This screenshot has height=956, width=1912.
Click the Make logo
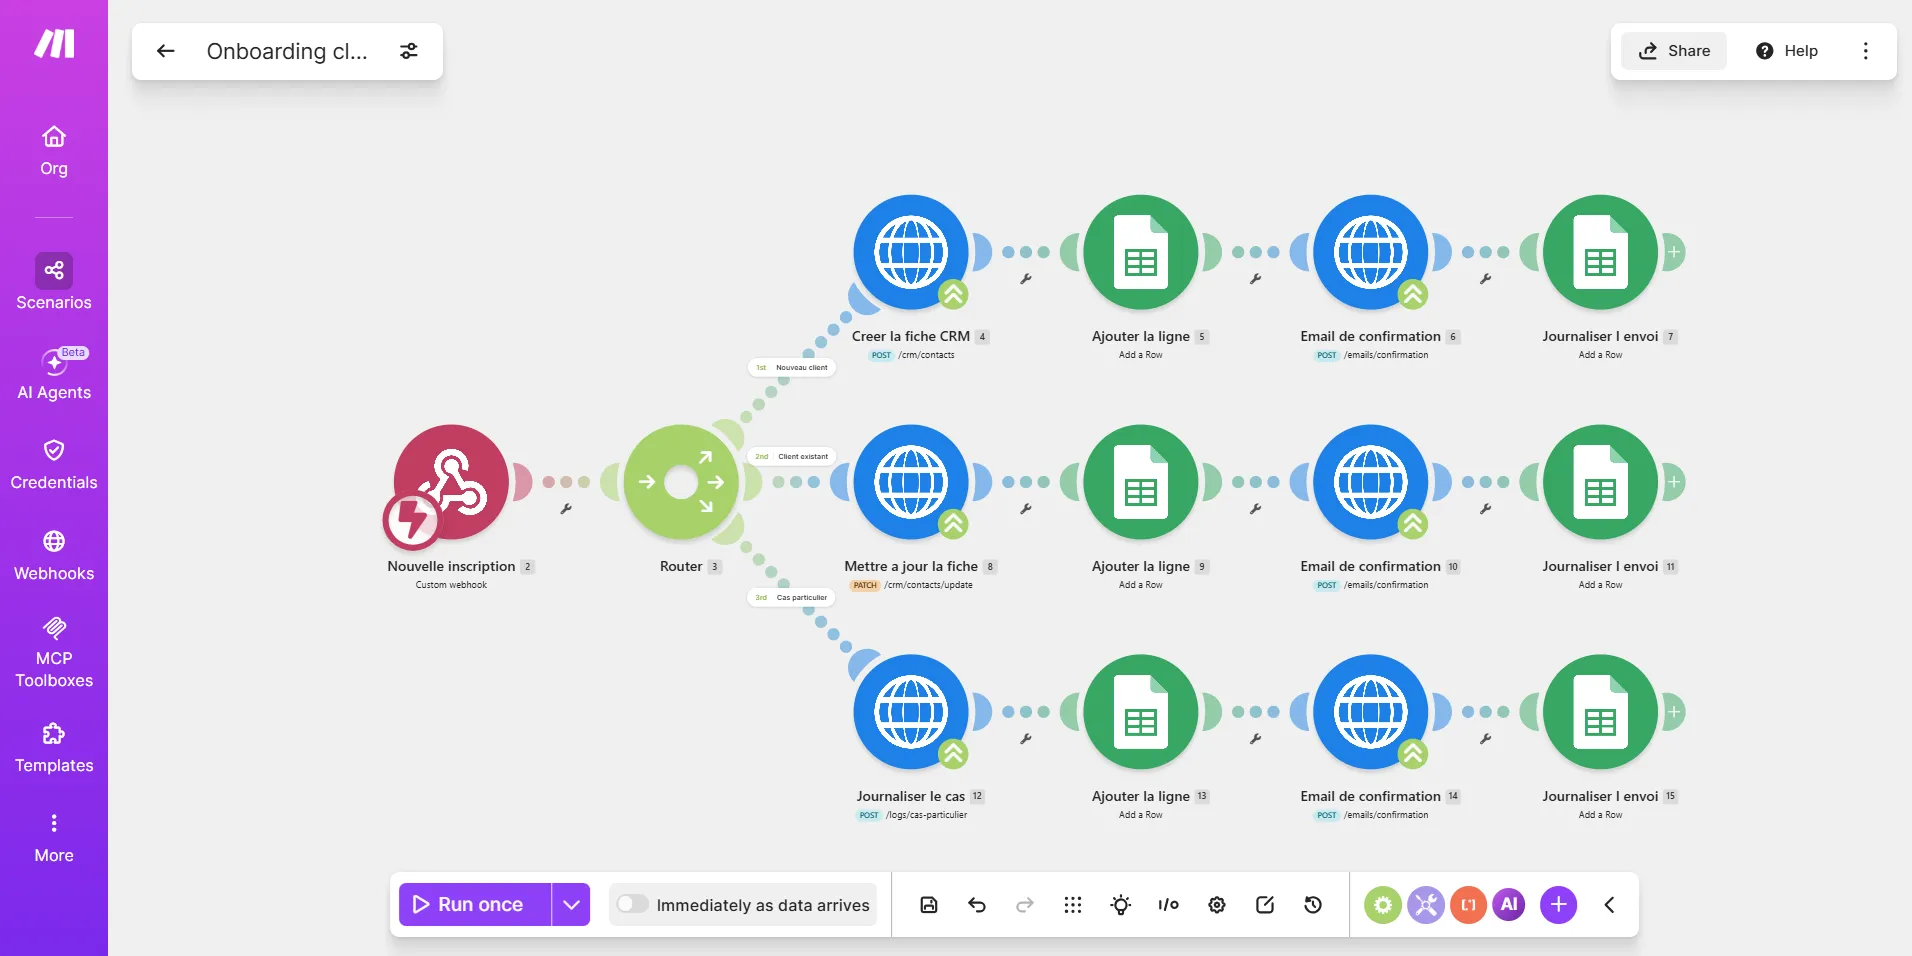[x=54, y=43]
